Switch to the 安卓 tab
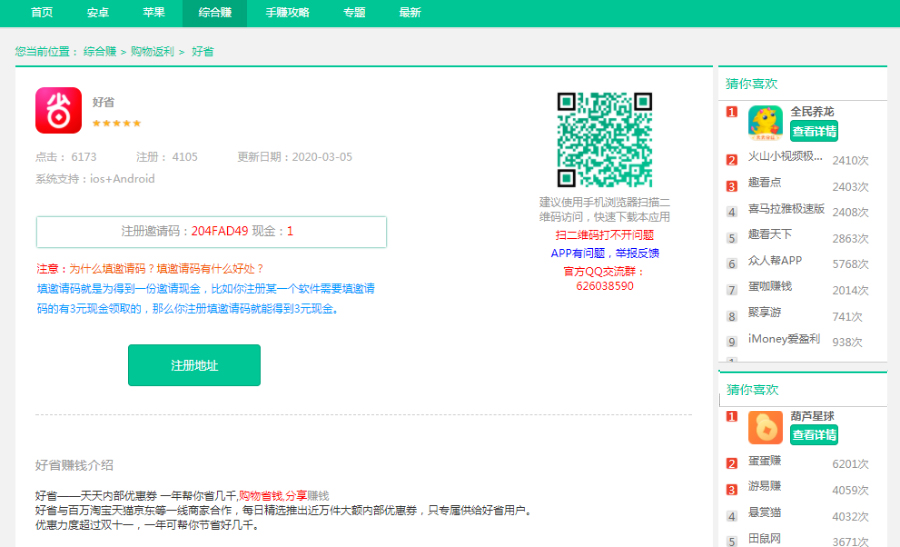Image resolution: width=900 pixels, height=547 pixels. [98, 13]
